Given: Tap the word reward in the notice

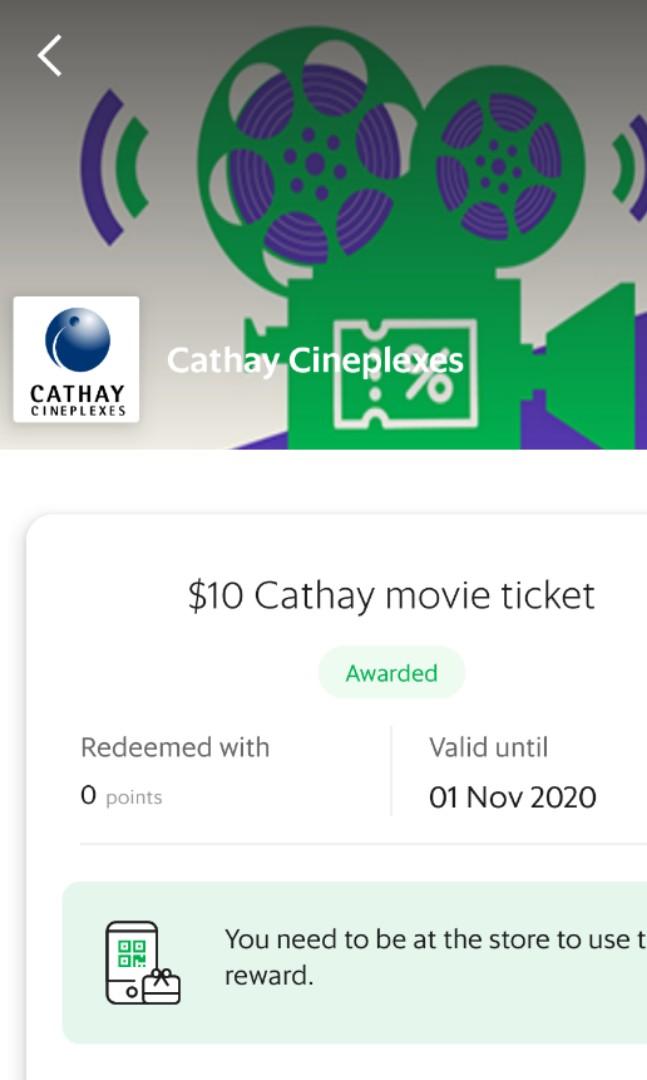Looking at the screenshot, I should click(x=269, y=976).
